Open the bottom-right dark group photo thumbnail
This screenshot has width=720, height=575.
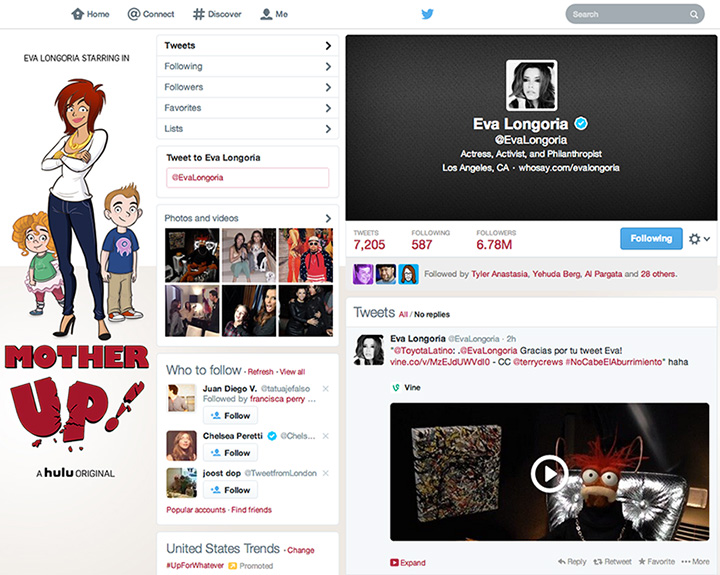pos(306,311)
